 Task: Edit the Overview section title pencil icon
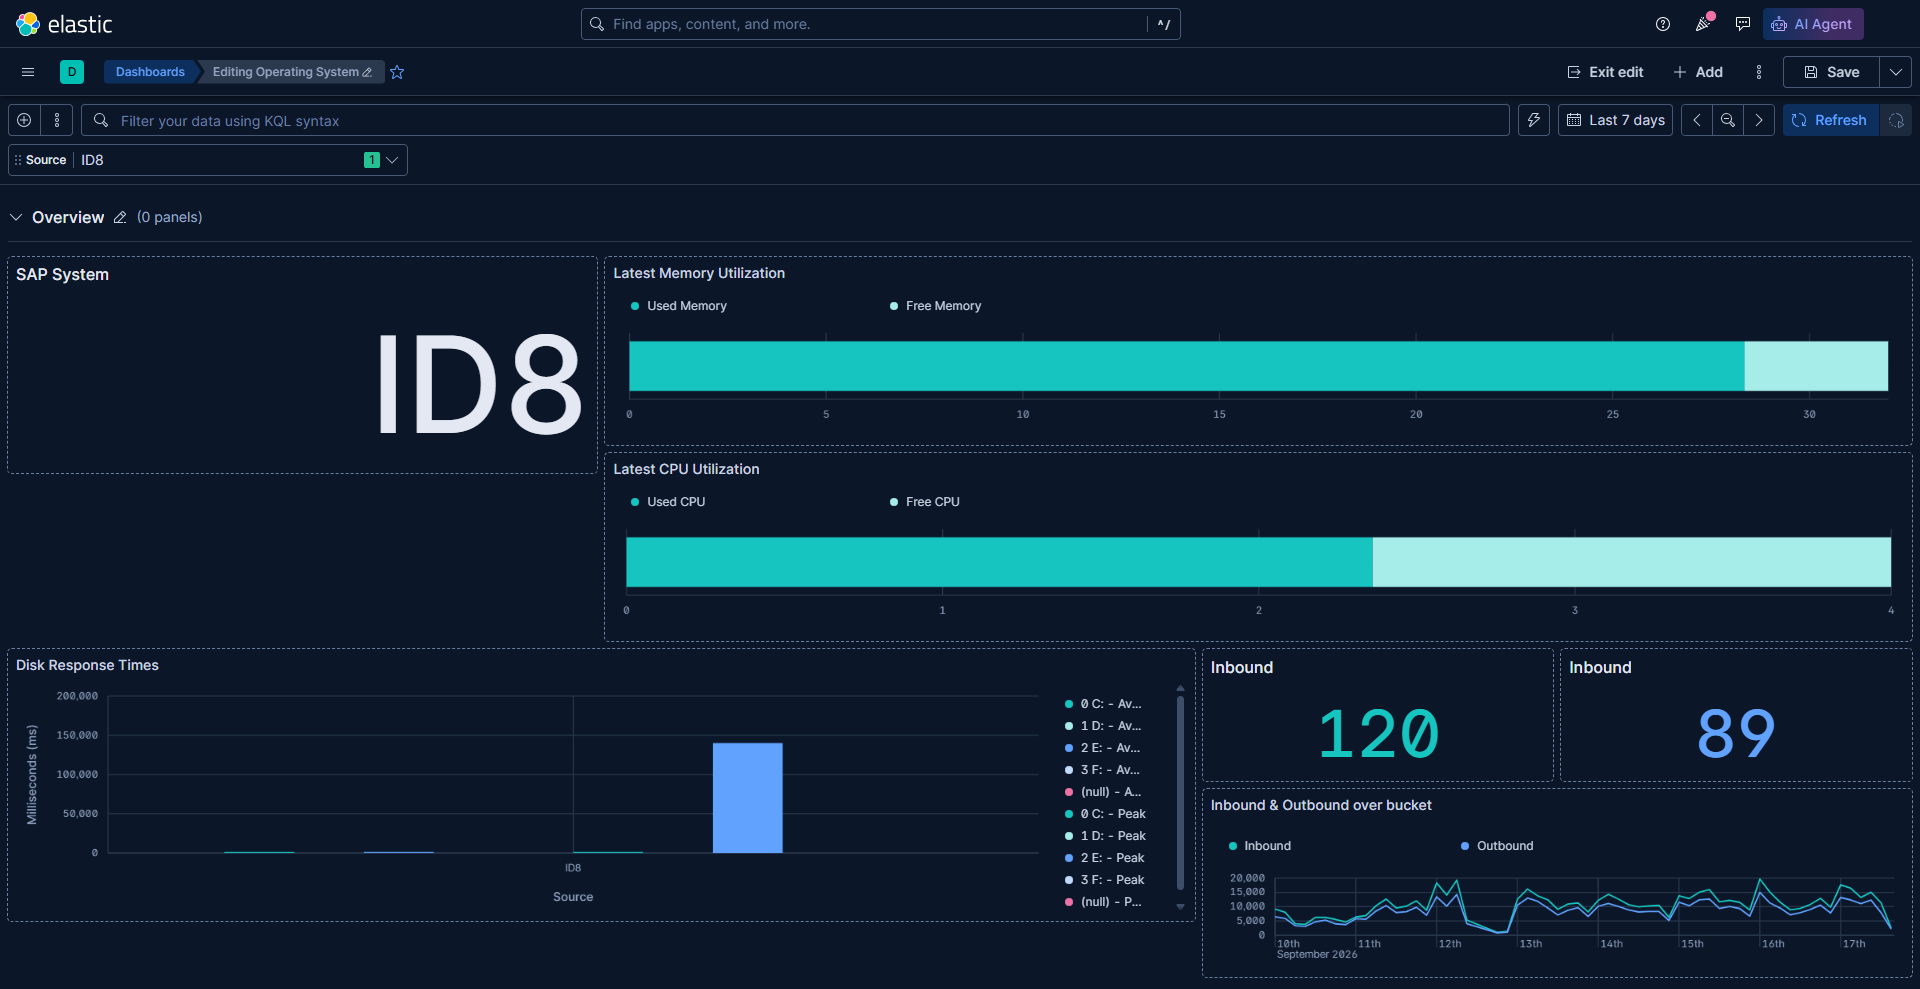(120, 217)
